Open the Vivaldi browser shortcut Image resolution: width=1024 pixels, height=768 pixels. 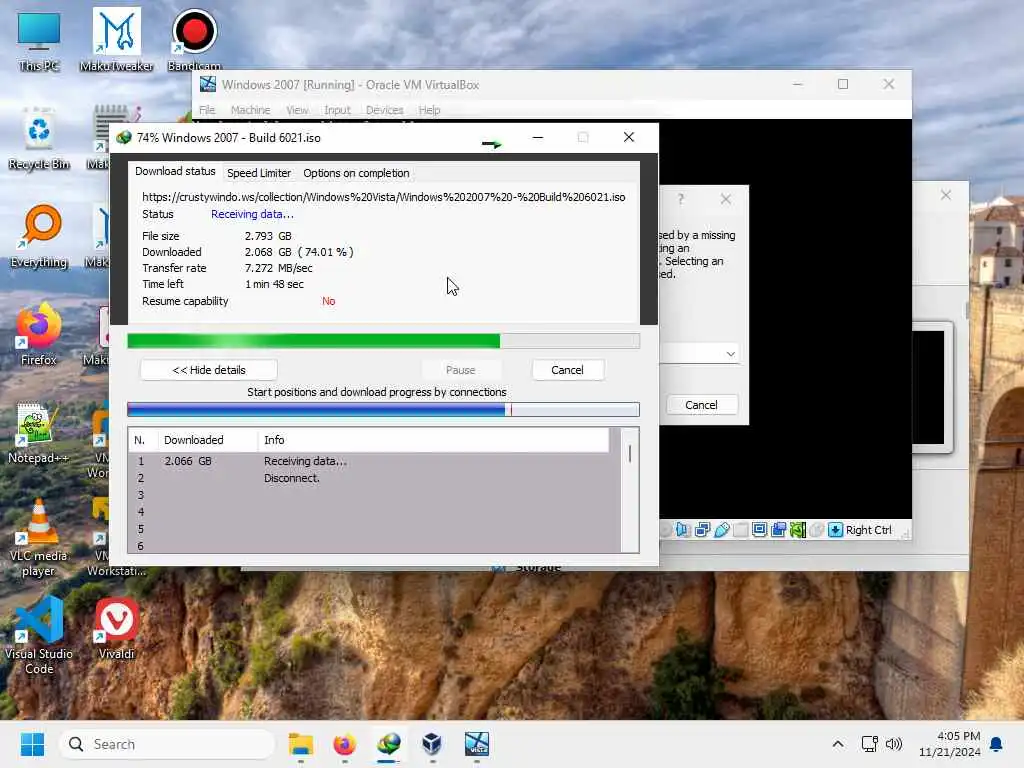[x=117, y=628]
